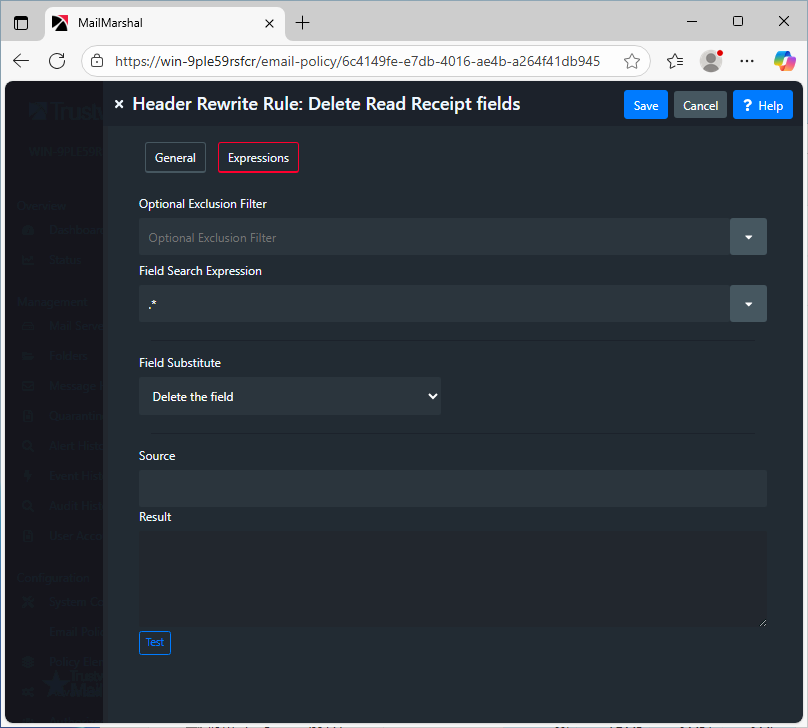Select the Expressions tab

[258, 158]
